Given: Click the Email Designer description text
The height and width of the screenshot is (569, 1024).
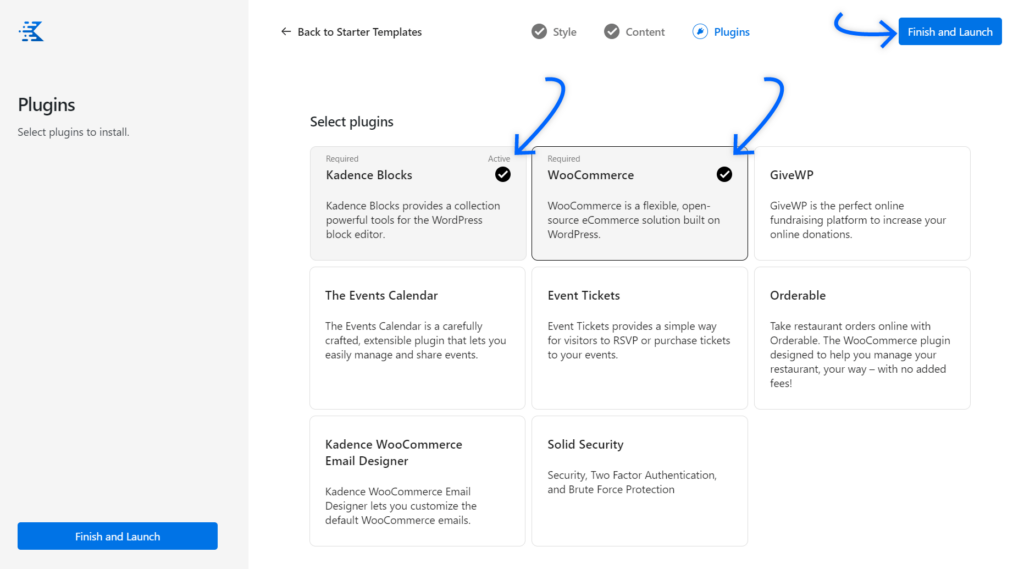Looking at the screenshot, I should pyautogui.click(x=401, y=506).
